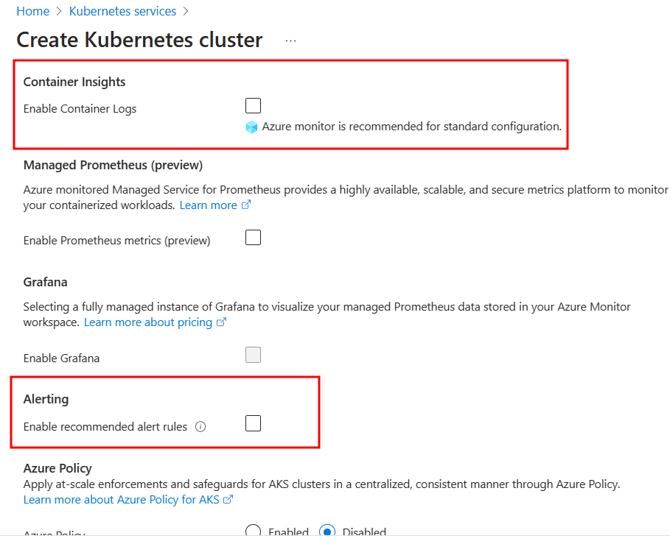Click the breadcrumb chevron after Home

(59, 12)
